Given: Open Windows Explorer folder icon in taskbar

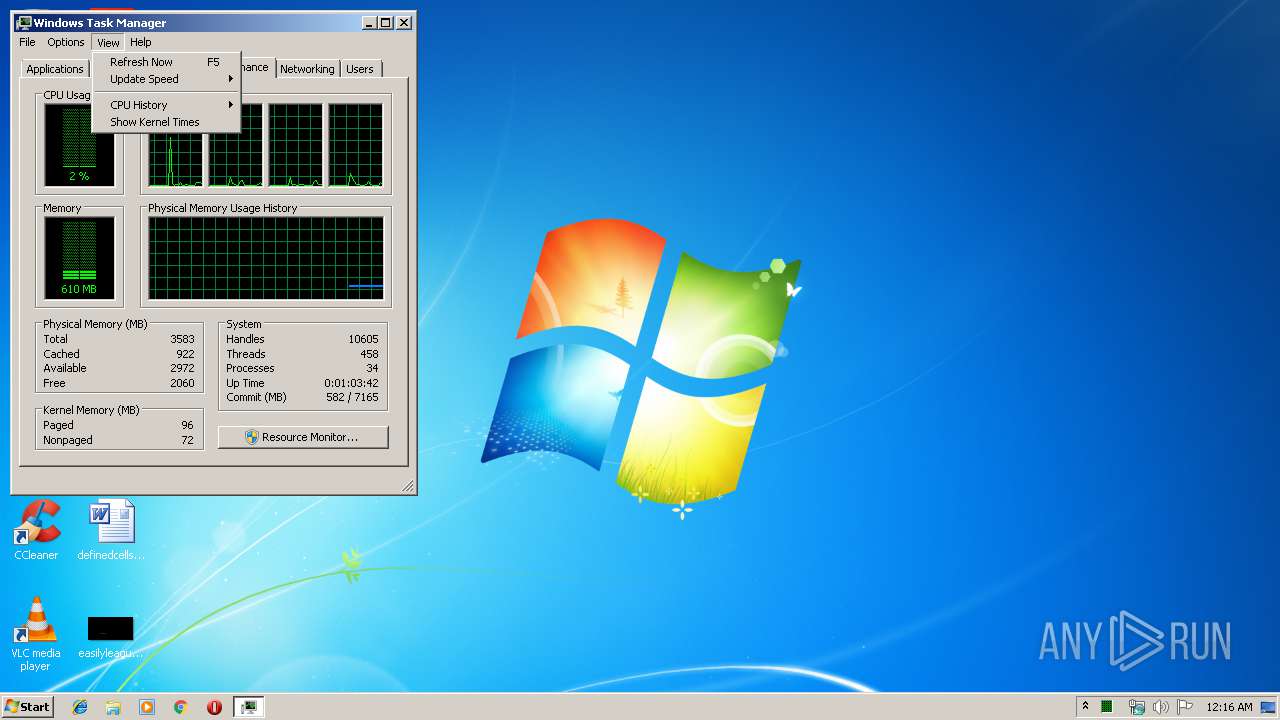Looking at the screenshot, I should tap(113, 707).
